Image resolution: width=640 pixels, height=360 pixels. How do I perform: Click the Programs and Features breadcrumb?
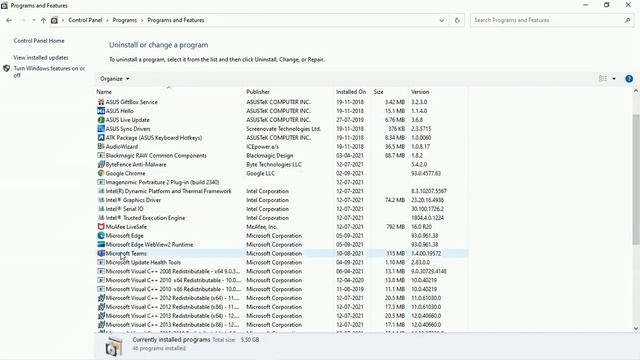click(176, 20)
